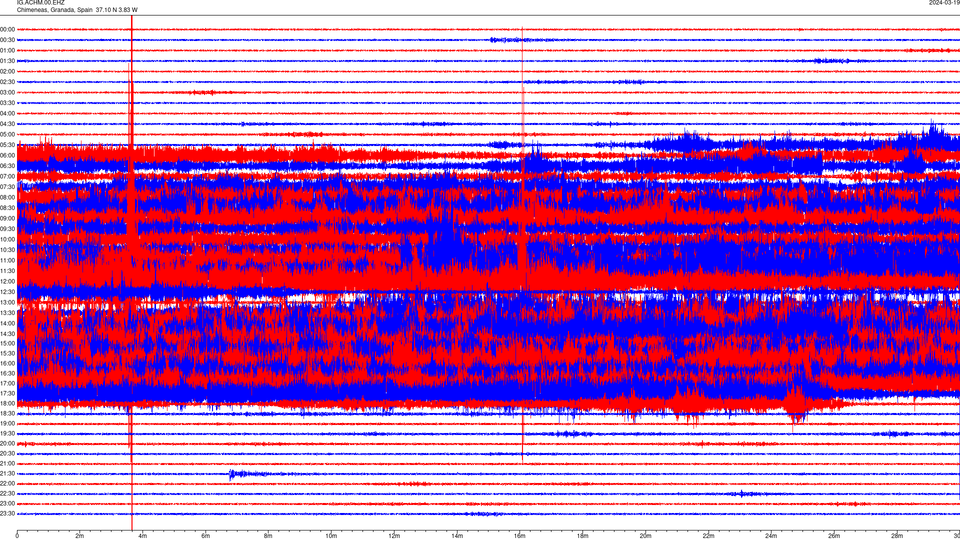
Task: Click the "05:30" time row label
Action: [7, 144]
